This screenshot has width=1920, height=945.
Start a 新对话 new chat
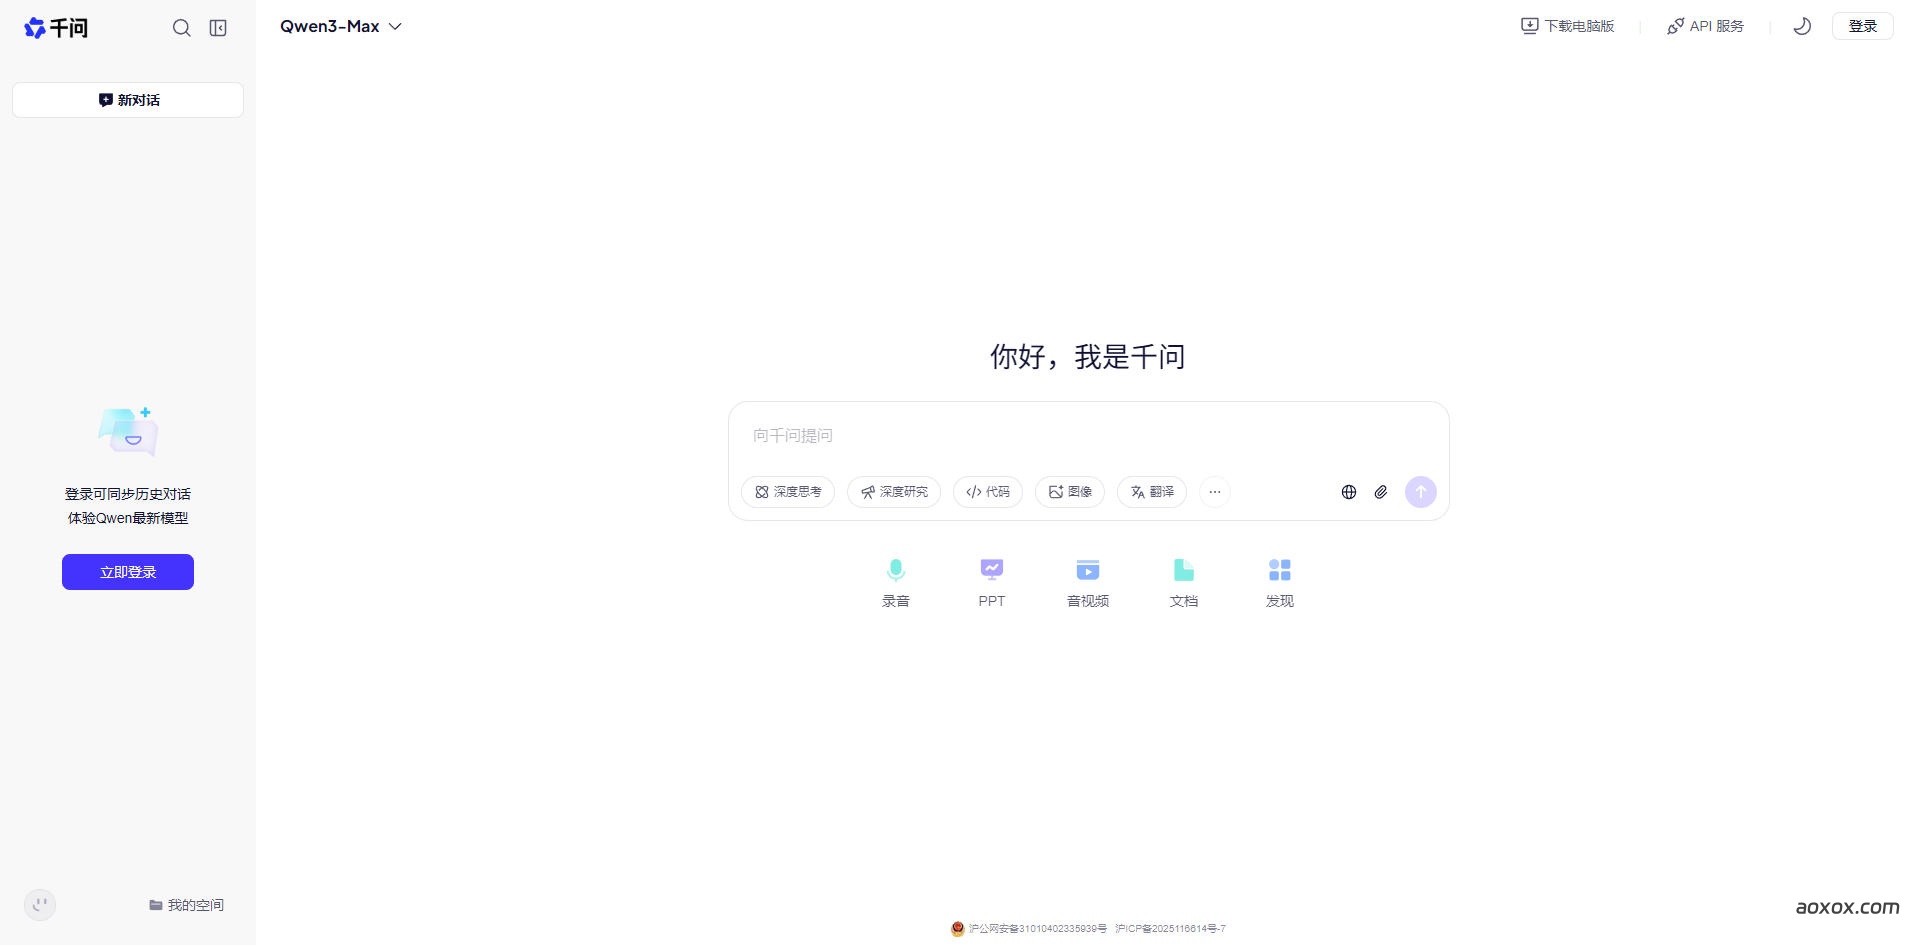pyautogui.click(x=128, y=100)
